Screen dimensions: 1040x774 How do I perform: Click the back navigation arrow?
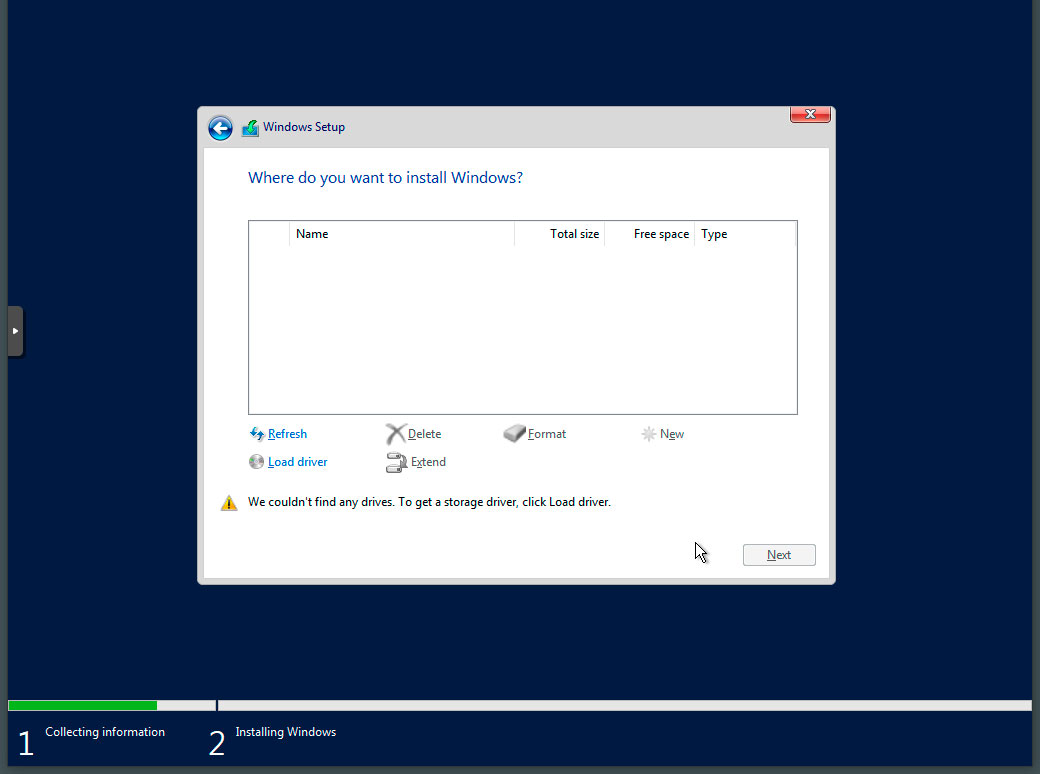coord(220,127)
